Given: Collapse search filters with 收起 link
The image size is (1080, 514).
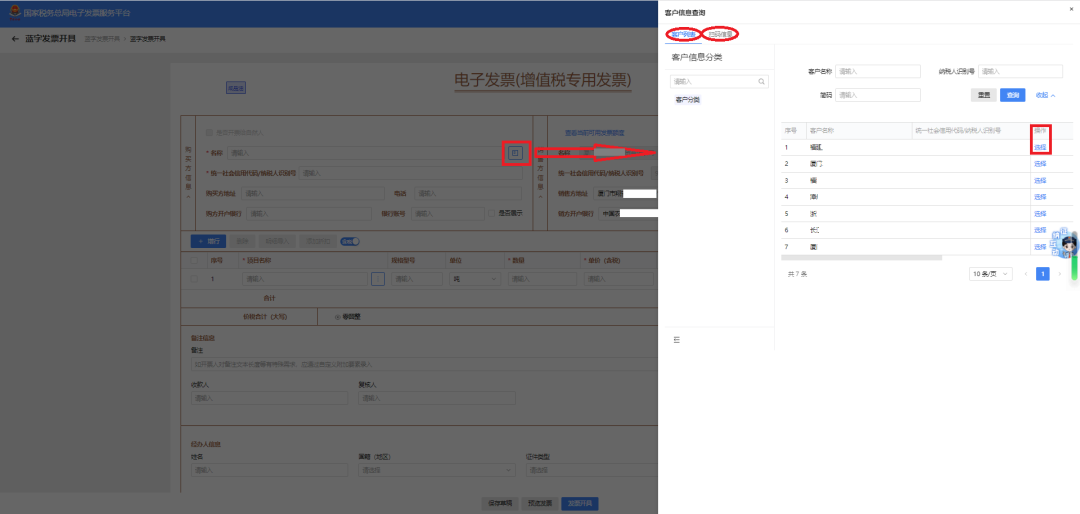Looking at the screenshot, I should coord(1046,95).
